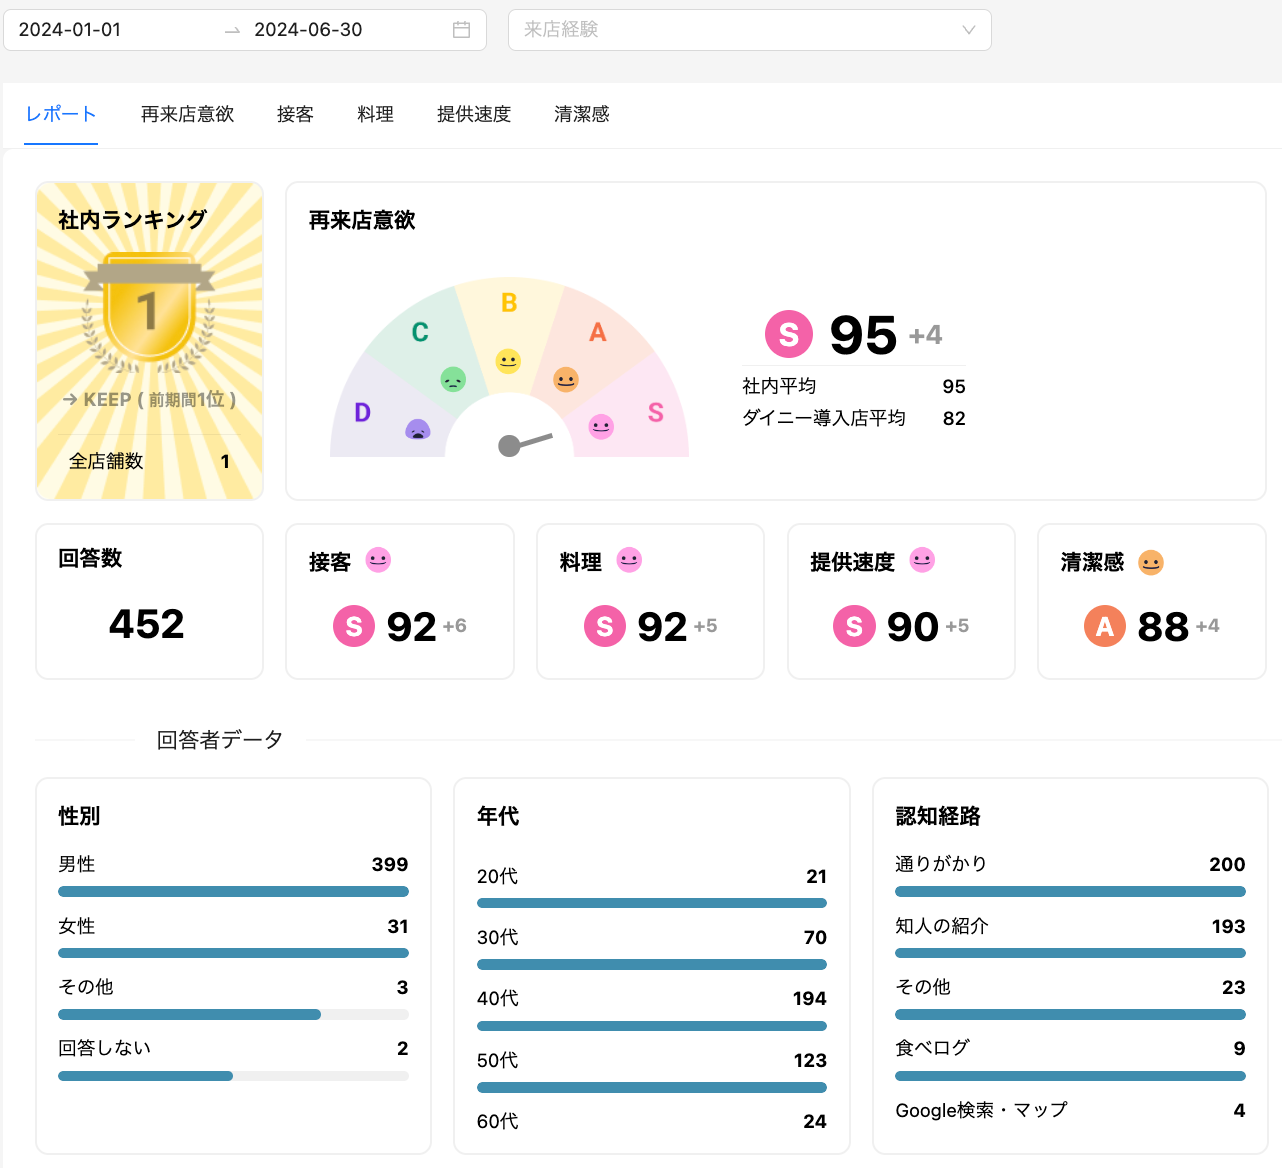Click the 40代 progress bar
Viewport: 1282px width, 1168px height.
[652, 1026]
